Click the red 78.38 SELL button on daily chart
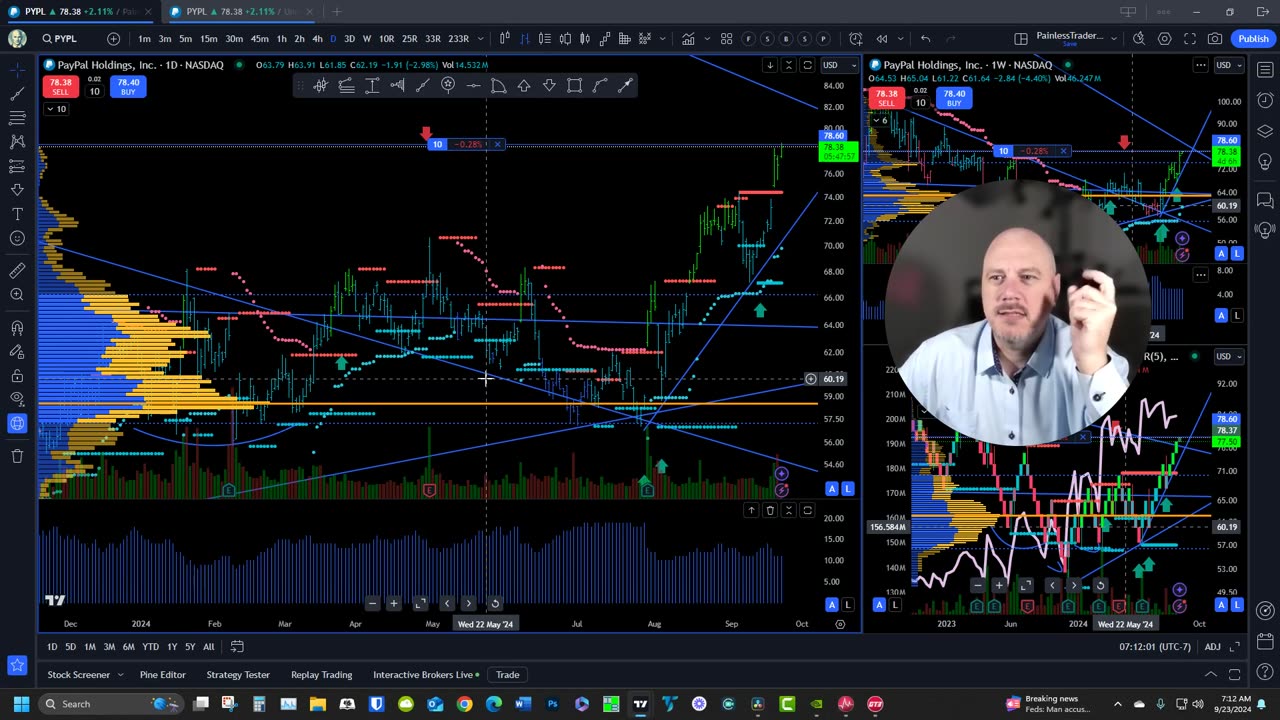The image size is (1280, 720). pos(61,87)
